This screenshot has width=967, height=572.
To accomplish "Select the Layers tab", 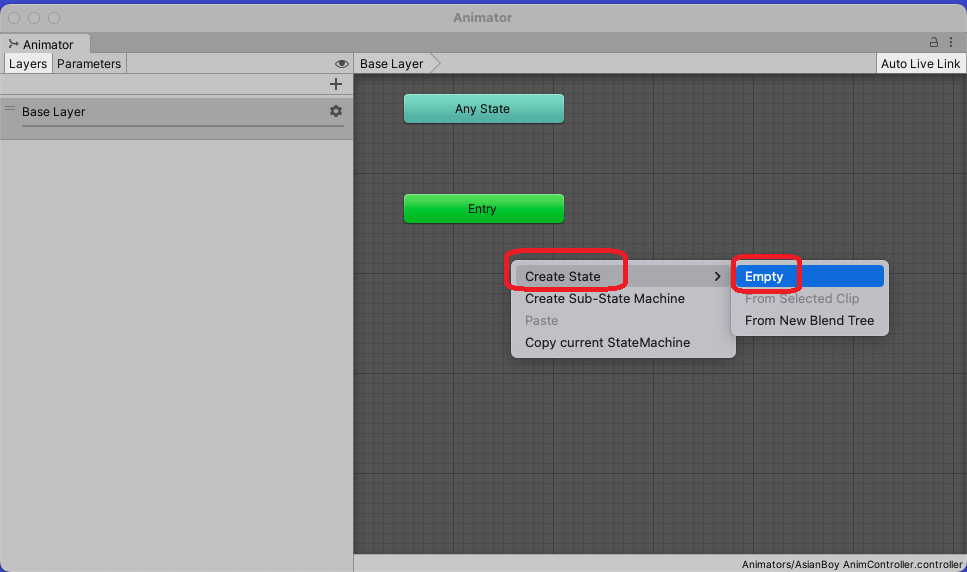I will [28, 64].
